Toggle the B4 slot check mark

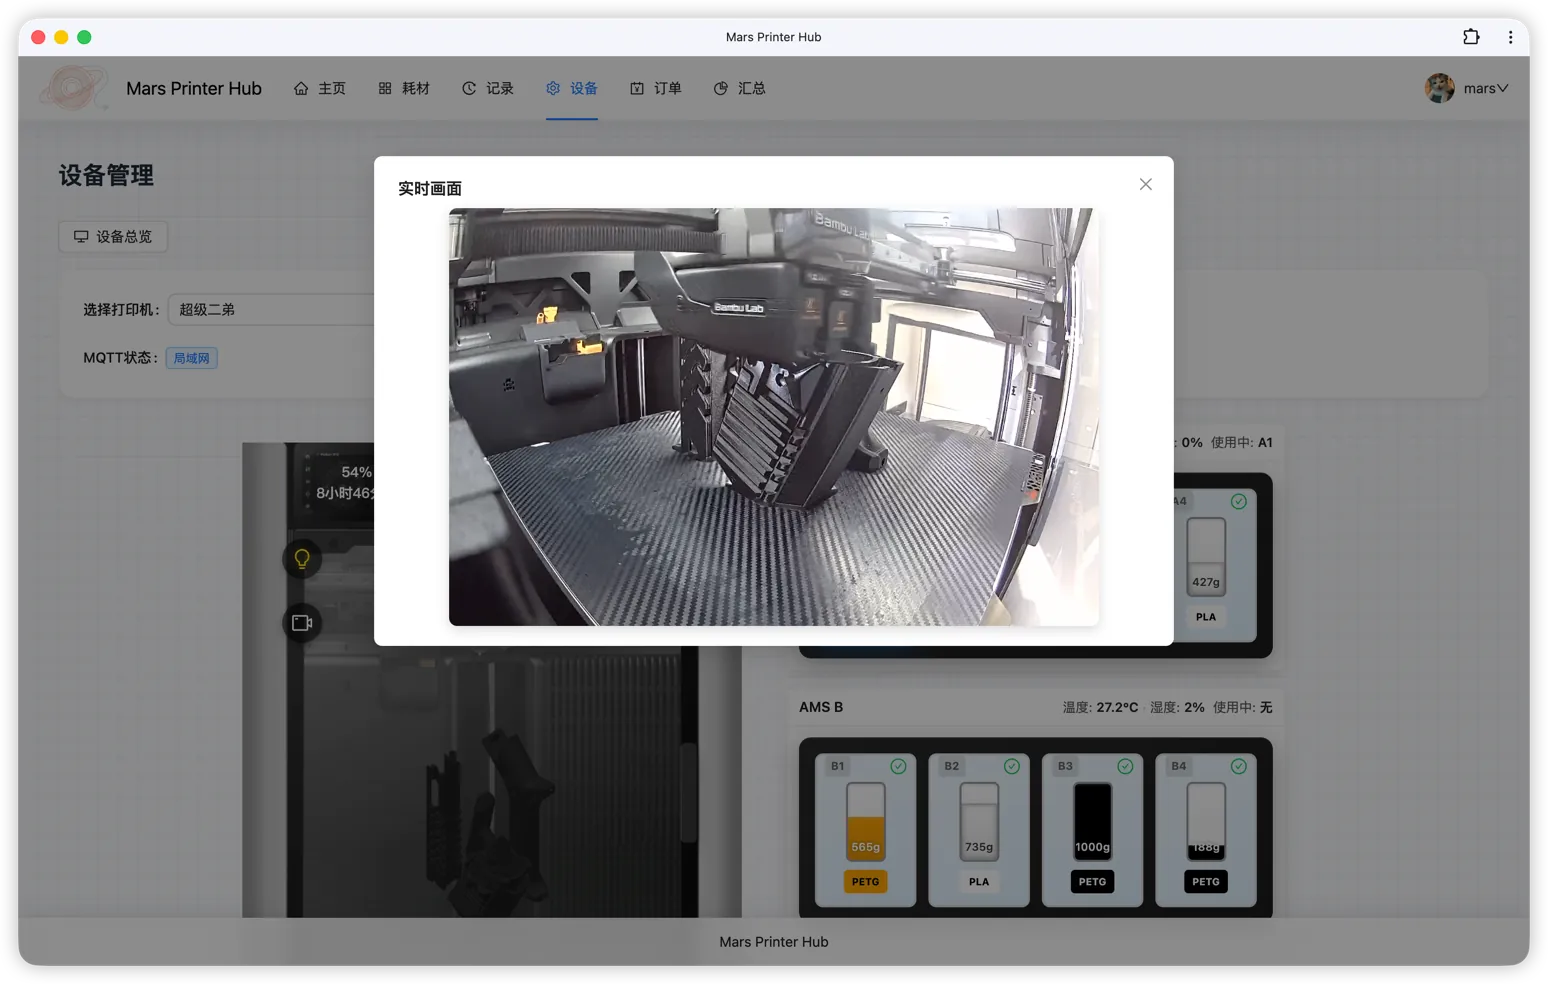tap(1238, 766)
